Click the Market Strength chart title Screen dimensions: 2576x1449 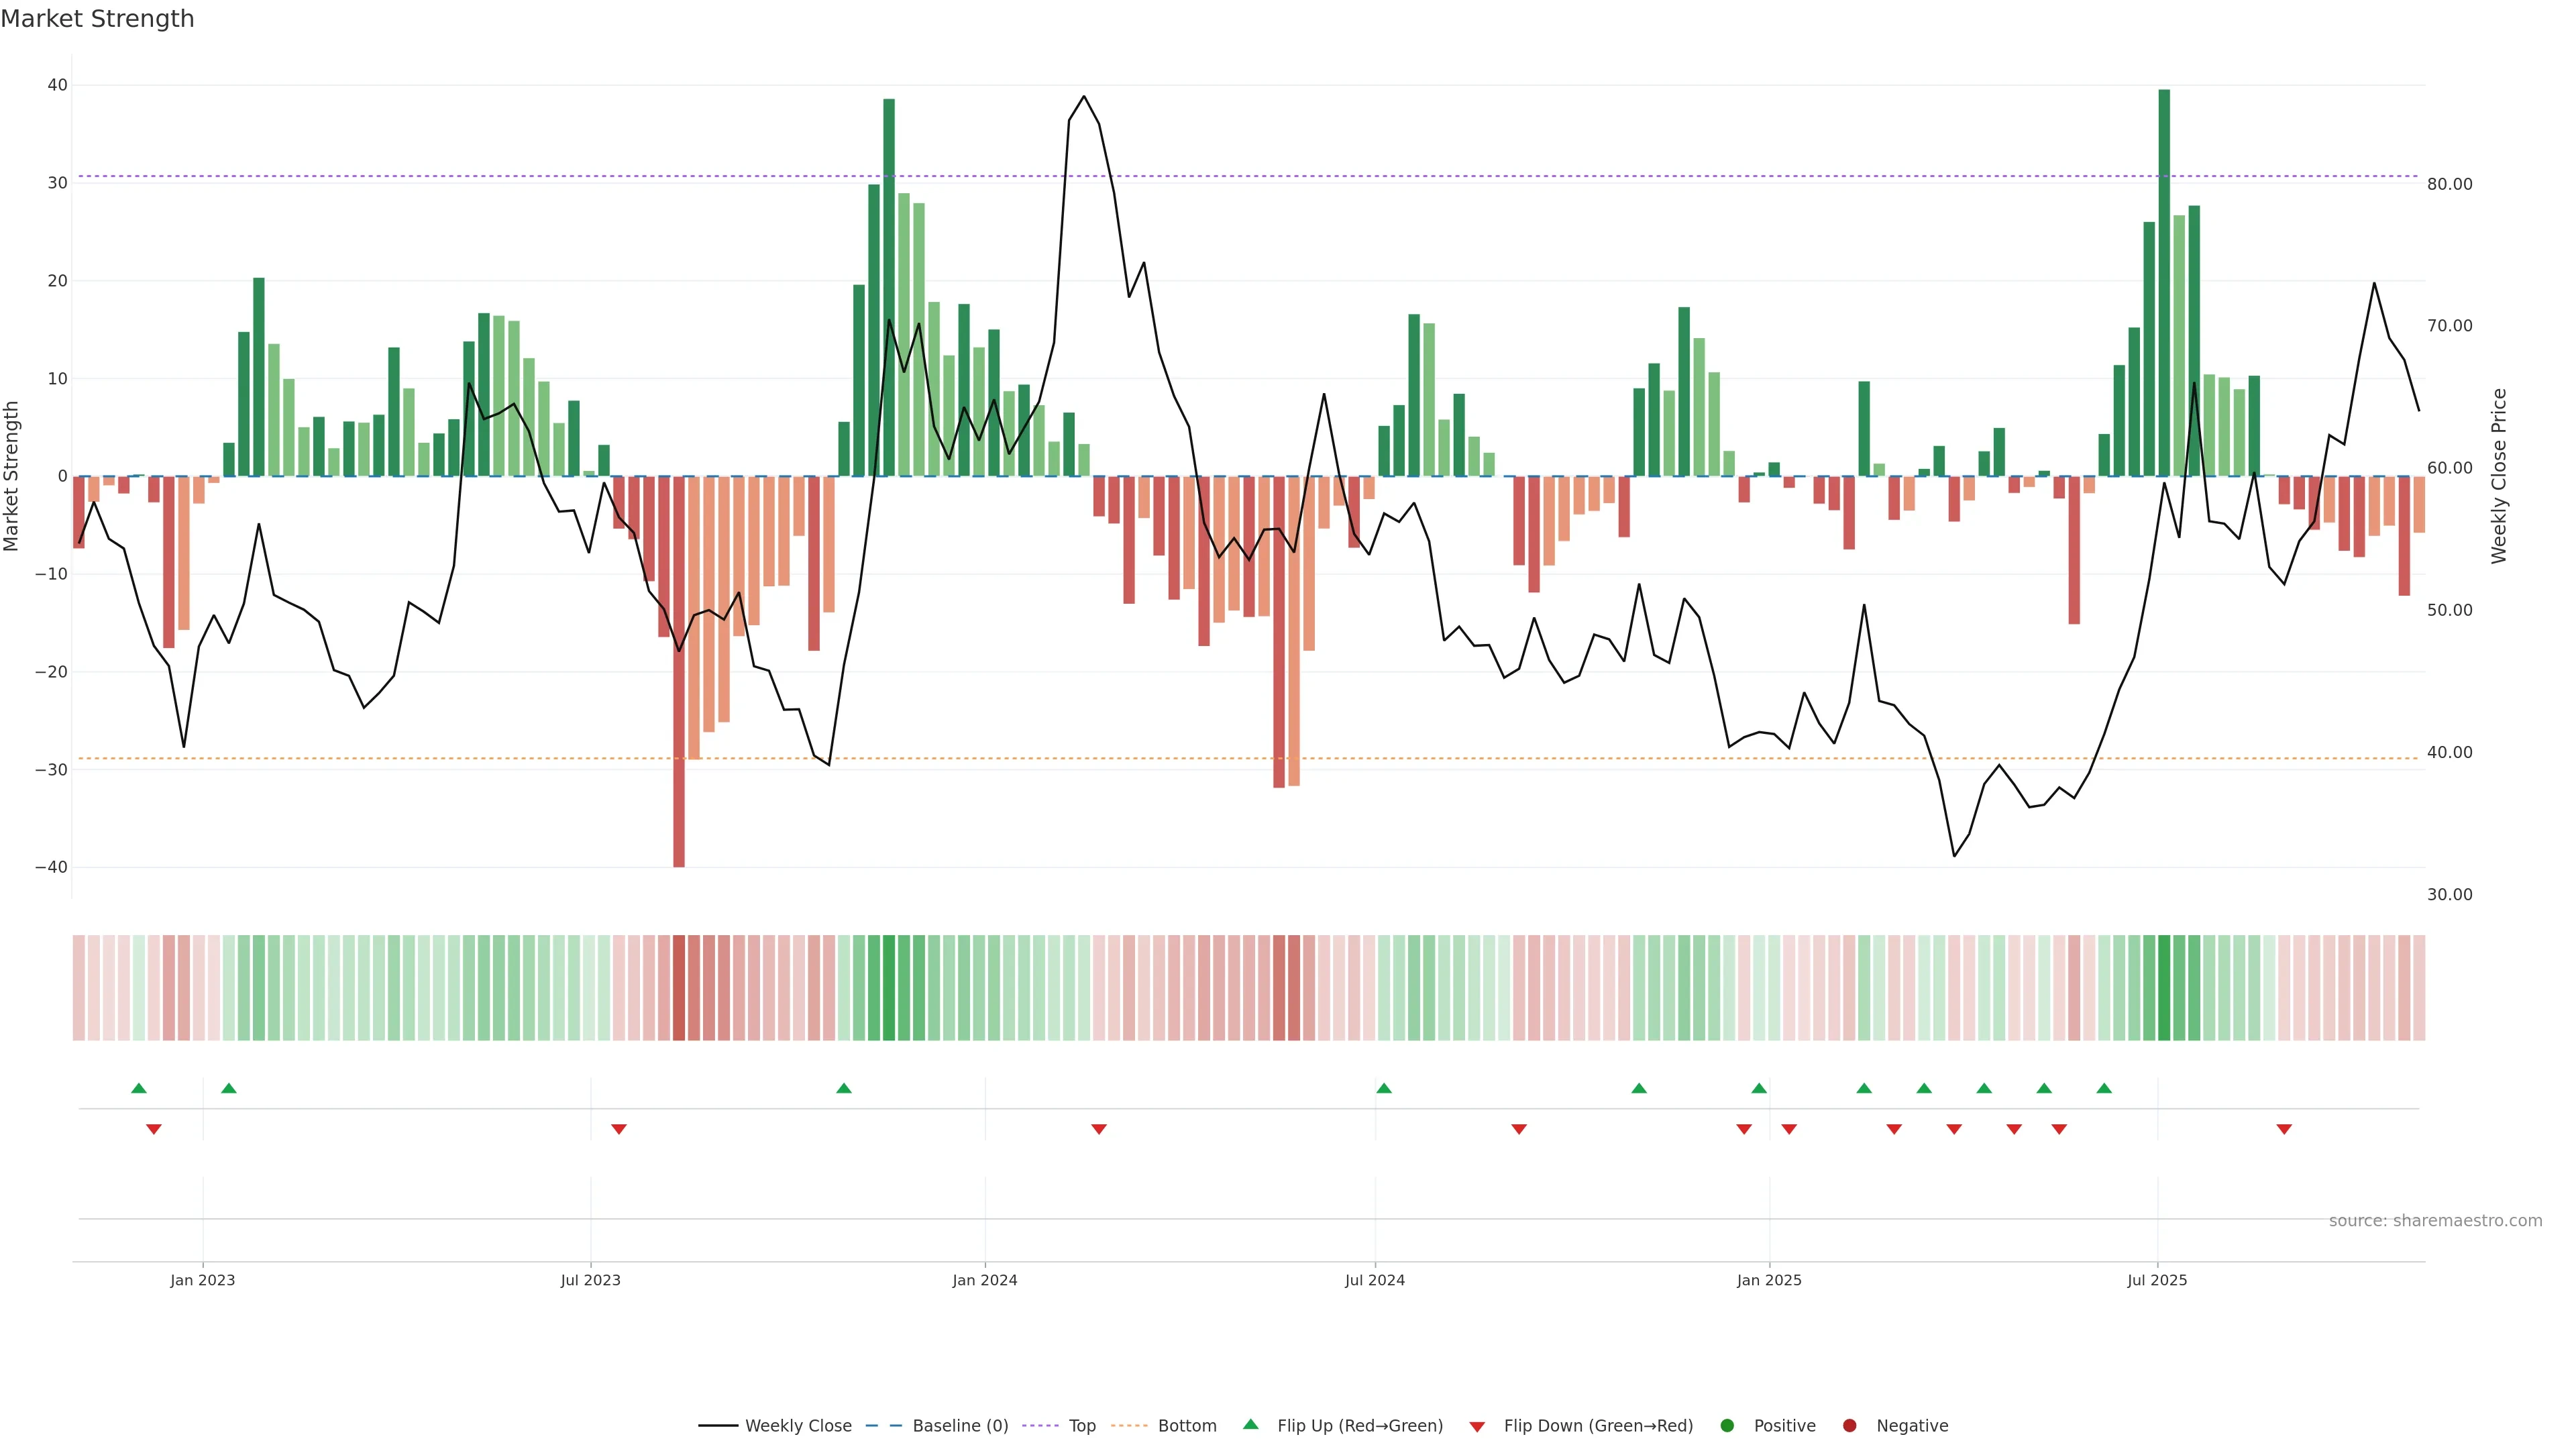[97, 18]
